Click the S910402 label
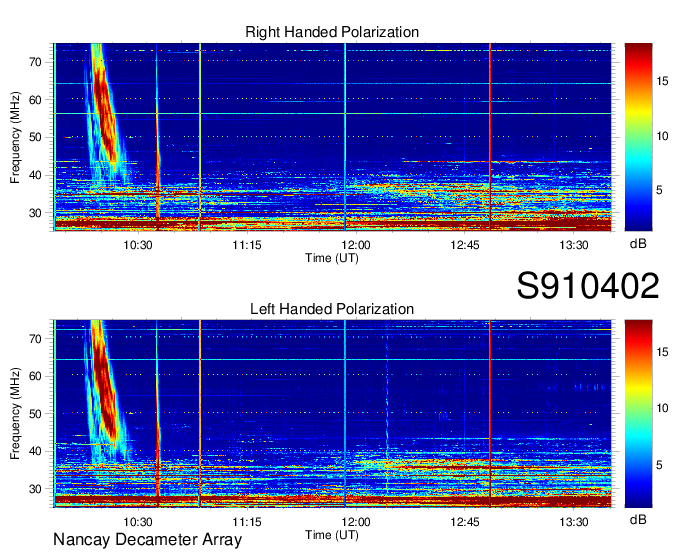 pyautogui.click(x=588, y=286)
